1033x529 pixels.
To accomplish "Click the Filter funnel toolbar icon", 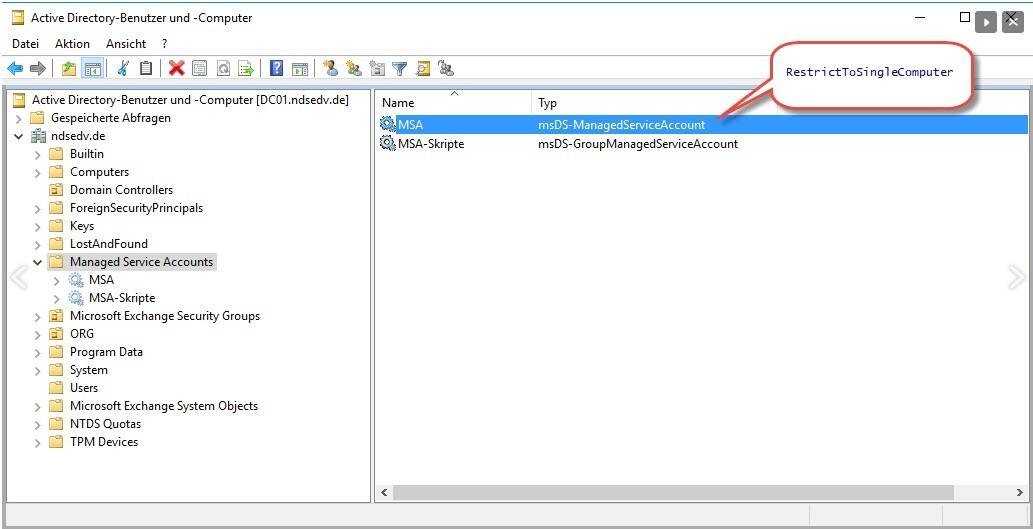I will pyautogui.click(x=399, y=68).
